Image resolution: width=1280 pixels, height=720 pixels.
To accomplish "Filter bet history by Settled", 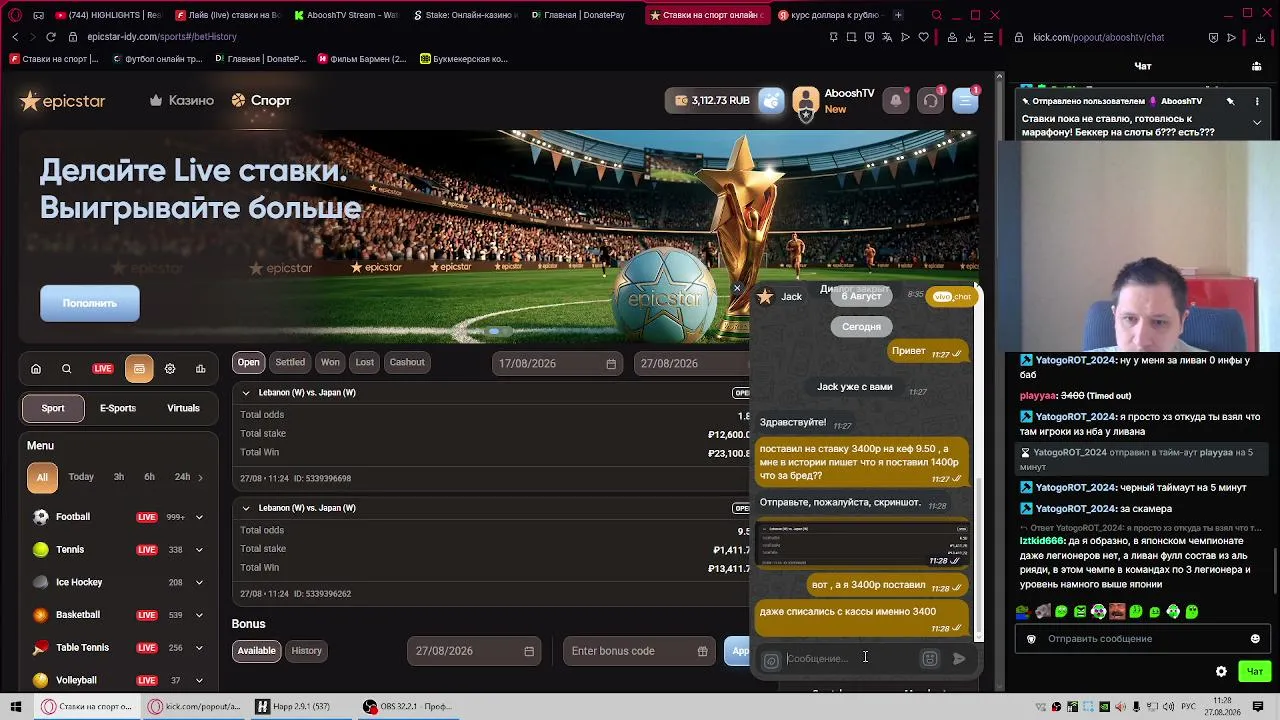I will (290, 362).
